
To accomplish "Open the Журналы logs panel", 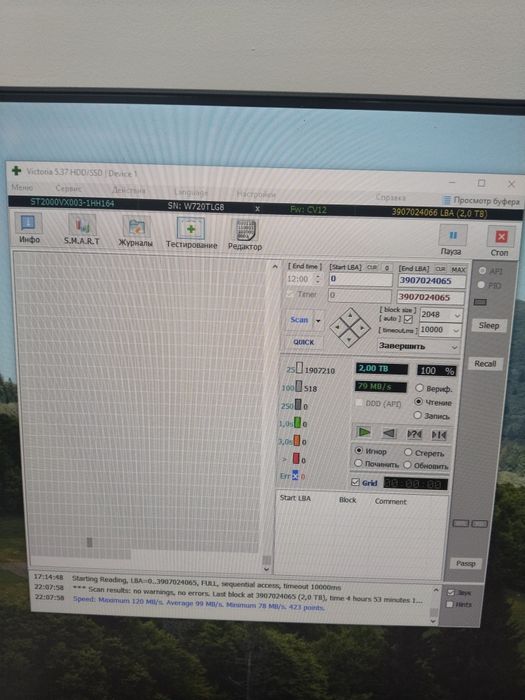I will tap(135, 231).
